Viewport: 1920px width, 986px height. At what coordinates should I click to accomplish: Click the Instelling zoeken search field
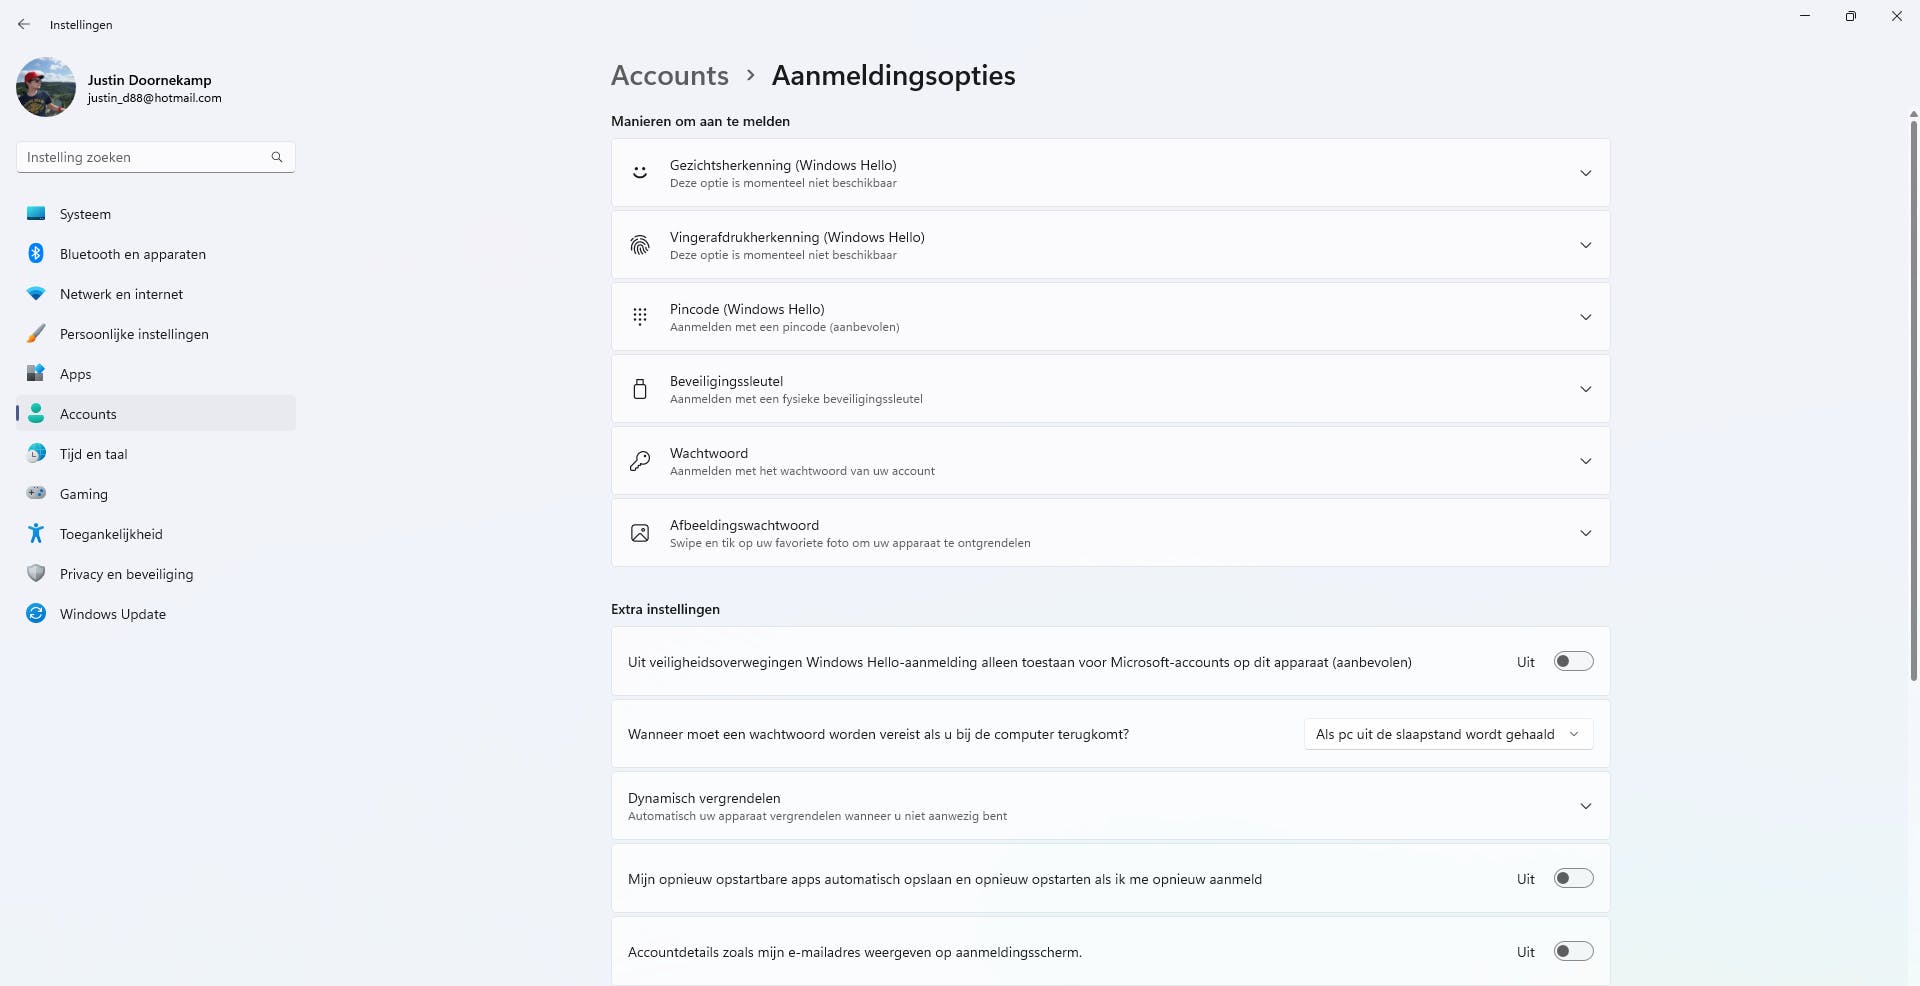point(145,157)
